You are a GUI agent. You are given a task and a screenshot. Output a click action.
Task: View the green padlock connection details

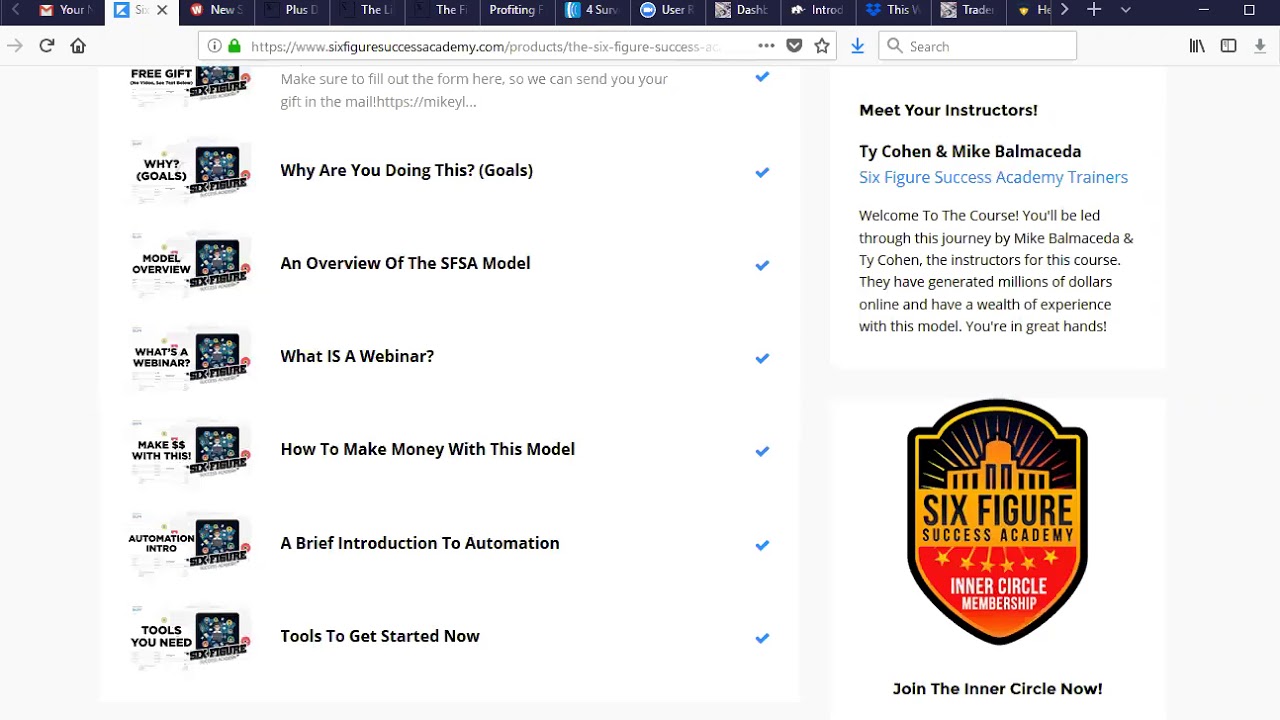(x=234, y=46)
